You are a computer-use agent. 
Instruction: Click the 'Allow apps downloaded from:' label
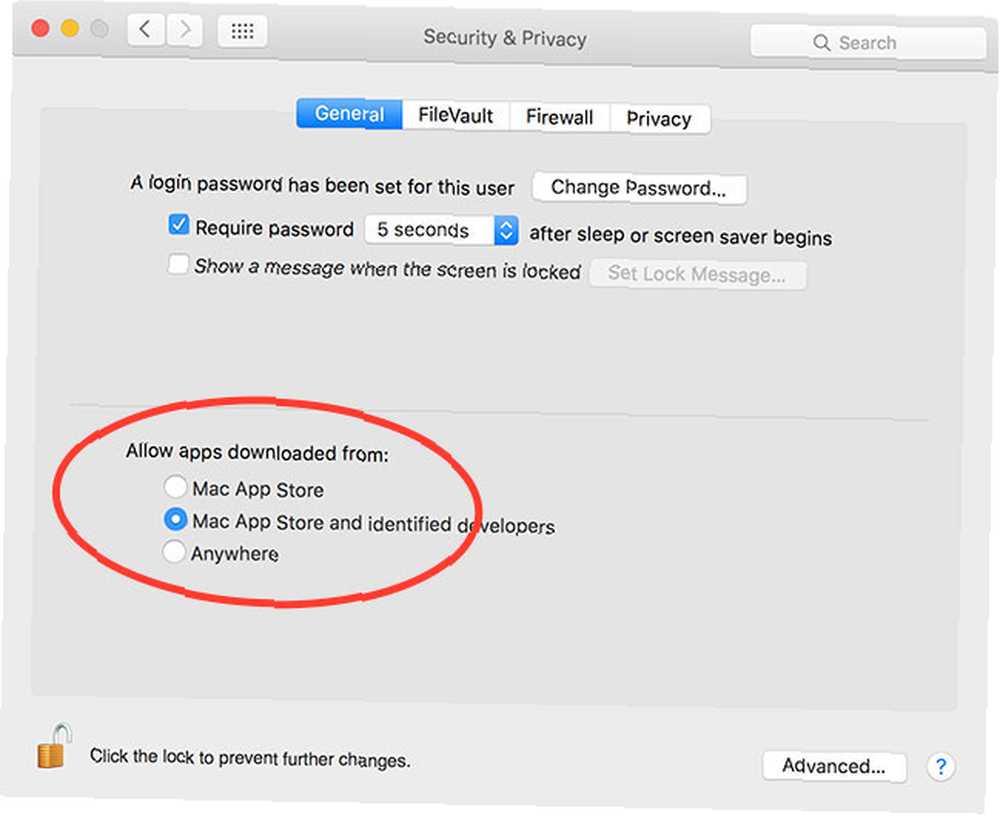click(257, 452)
